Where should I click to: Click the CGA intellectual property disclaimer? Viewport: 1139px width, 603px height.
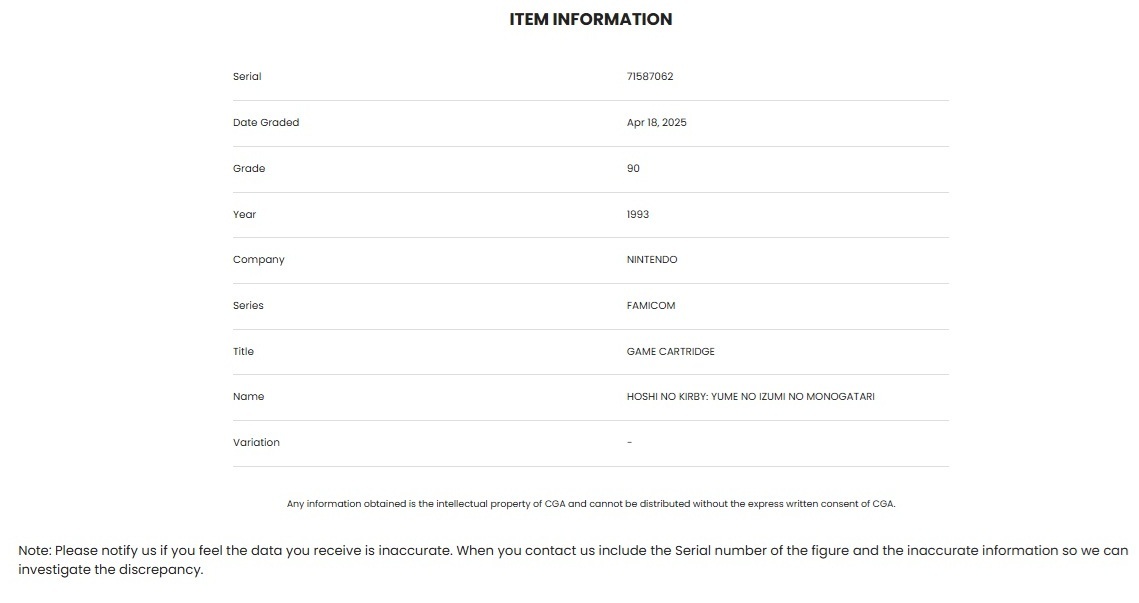pos(591,504)
